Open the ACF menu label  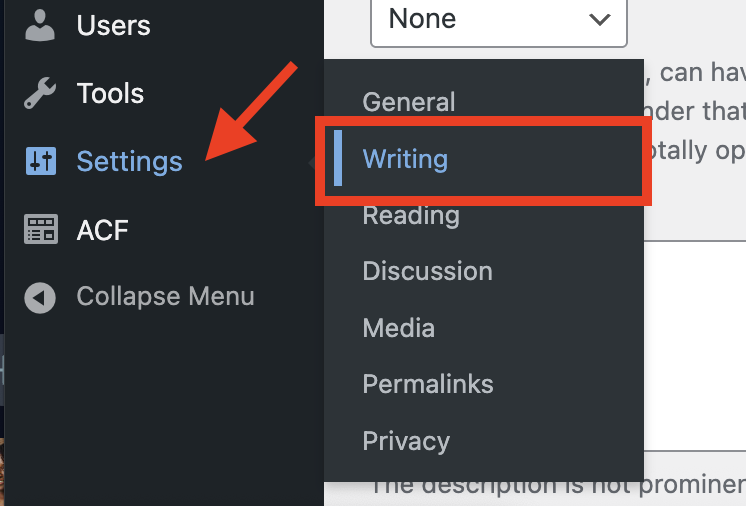point(102,230)
